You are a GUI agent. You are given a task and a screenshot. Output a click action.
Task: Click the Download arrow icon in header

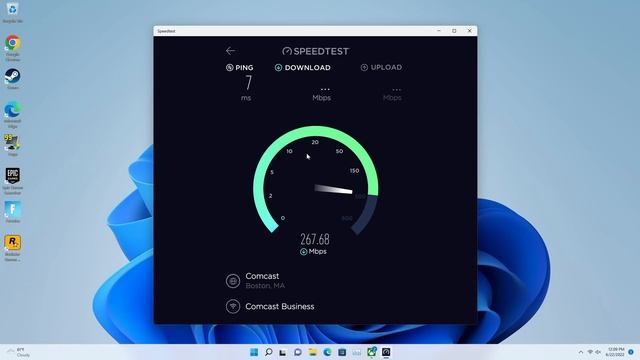(278, 68)
